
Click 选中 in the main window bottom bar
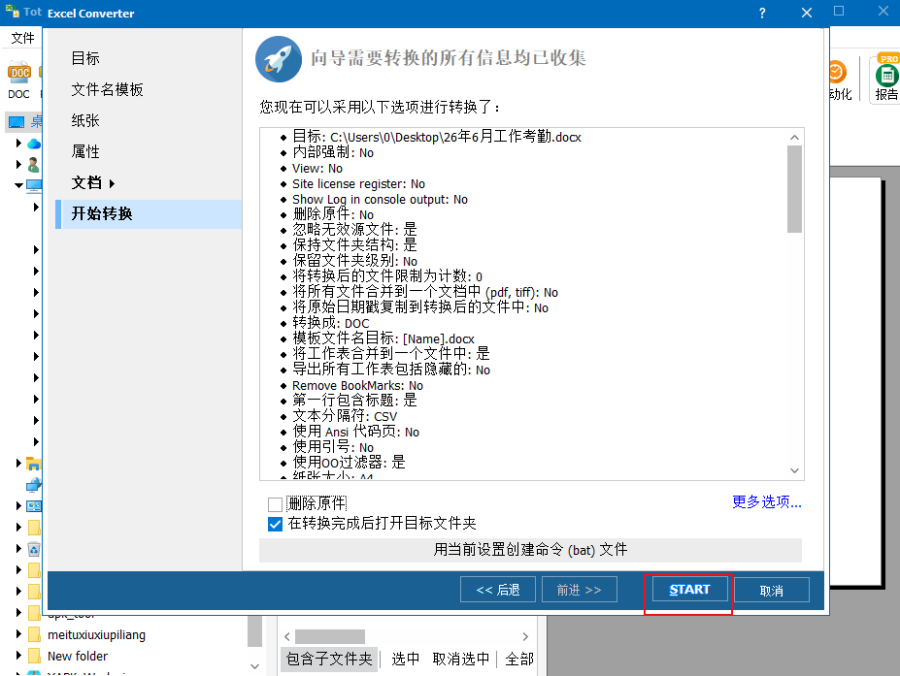point(405,659)
